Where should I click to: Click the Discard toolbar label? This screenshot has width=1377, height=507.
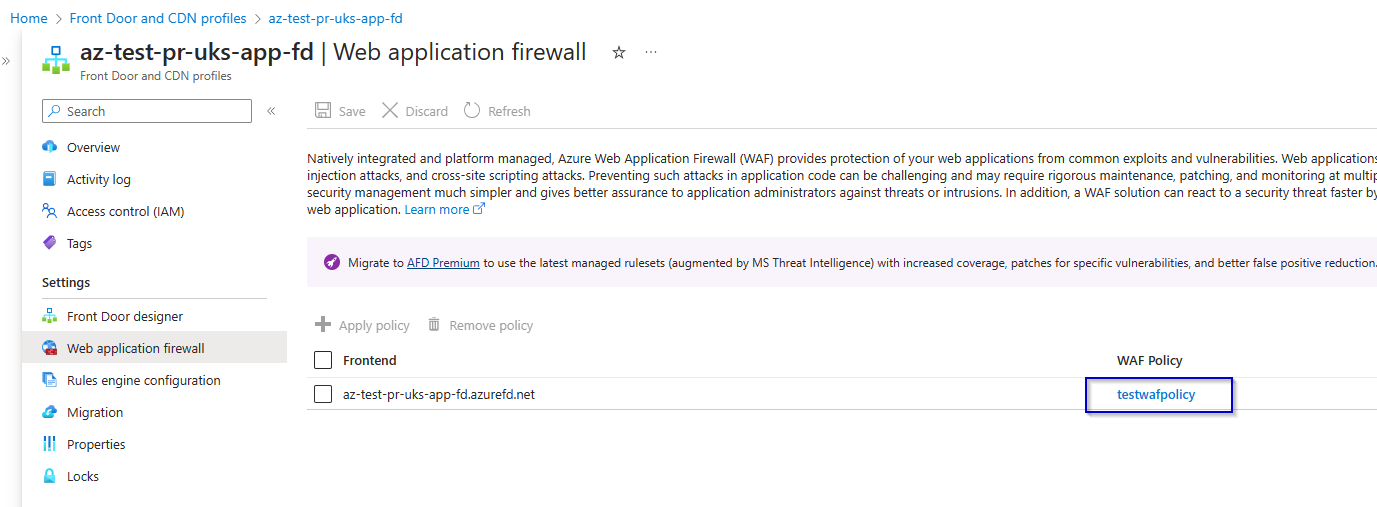pyautogui.click(x=427, y=111)
